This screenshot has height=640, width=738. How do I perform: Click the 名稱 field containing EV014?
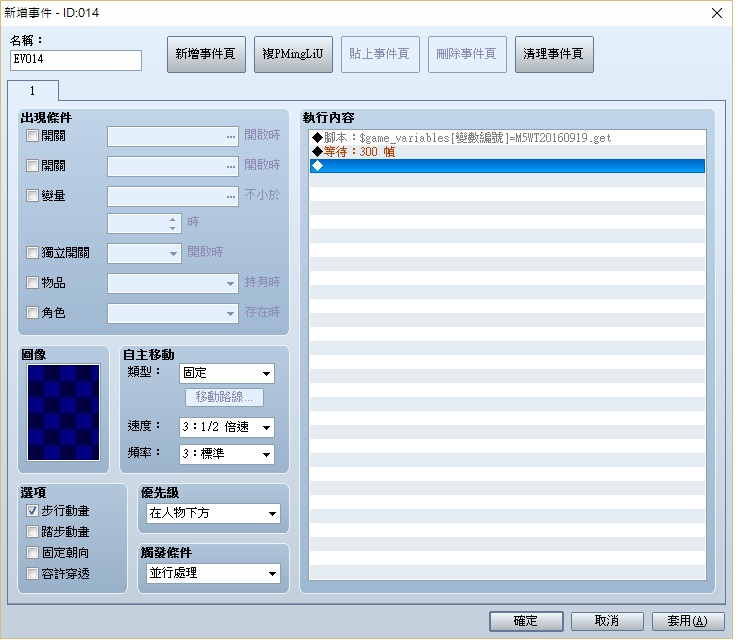point(76,60)
